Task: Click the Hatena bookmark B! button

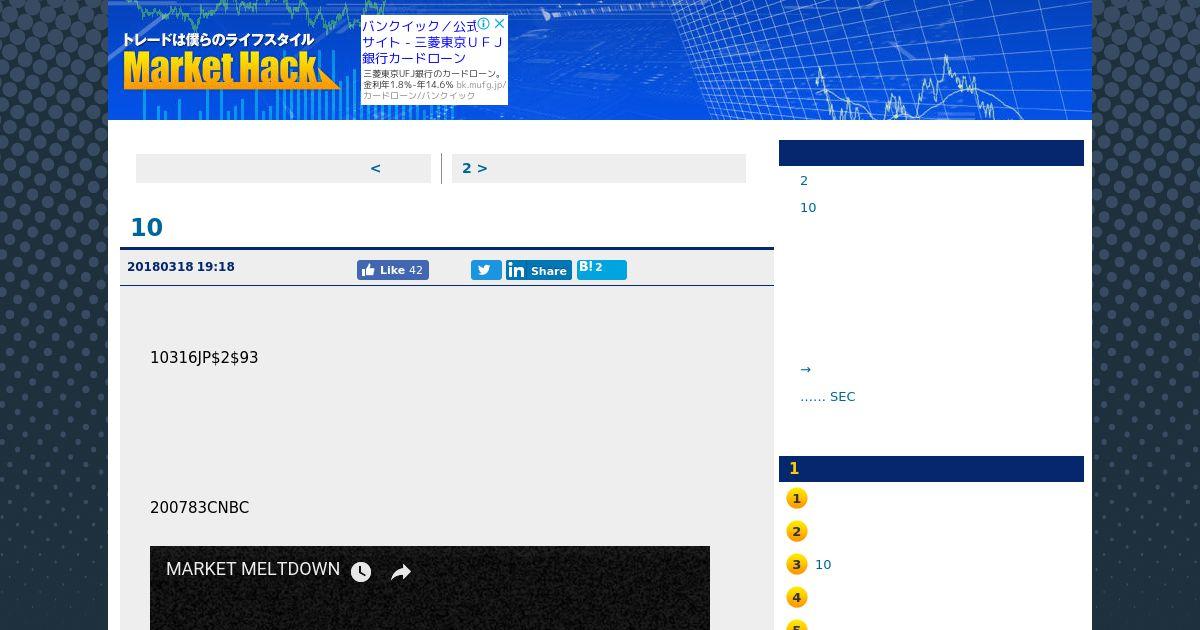Action: pyautogui.click(x=602, y=269)
